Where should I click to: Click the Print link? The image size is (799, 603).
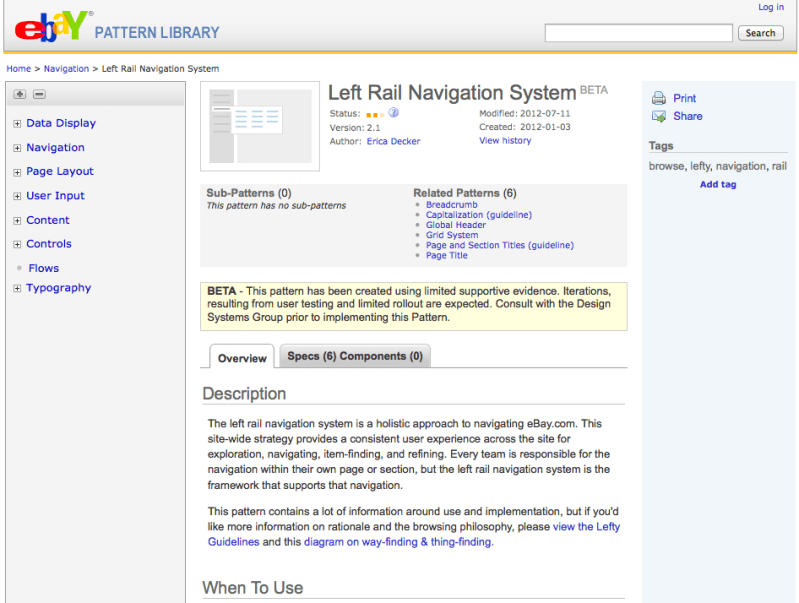pyautogui.click(x=684, y=98)
